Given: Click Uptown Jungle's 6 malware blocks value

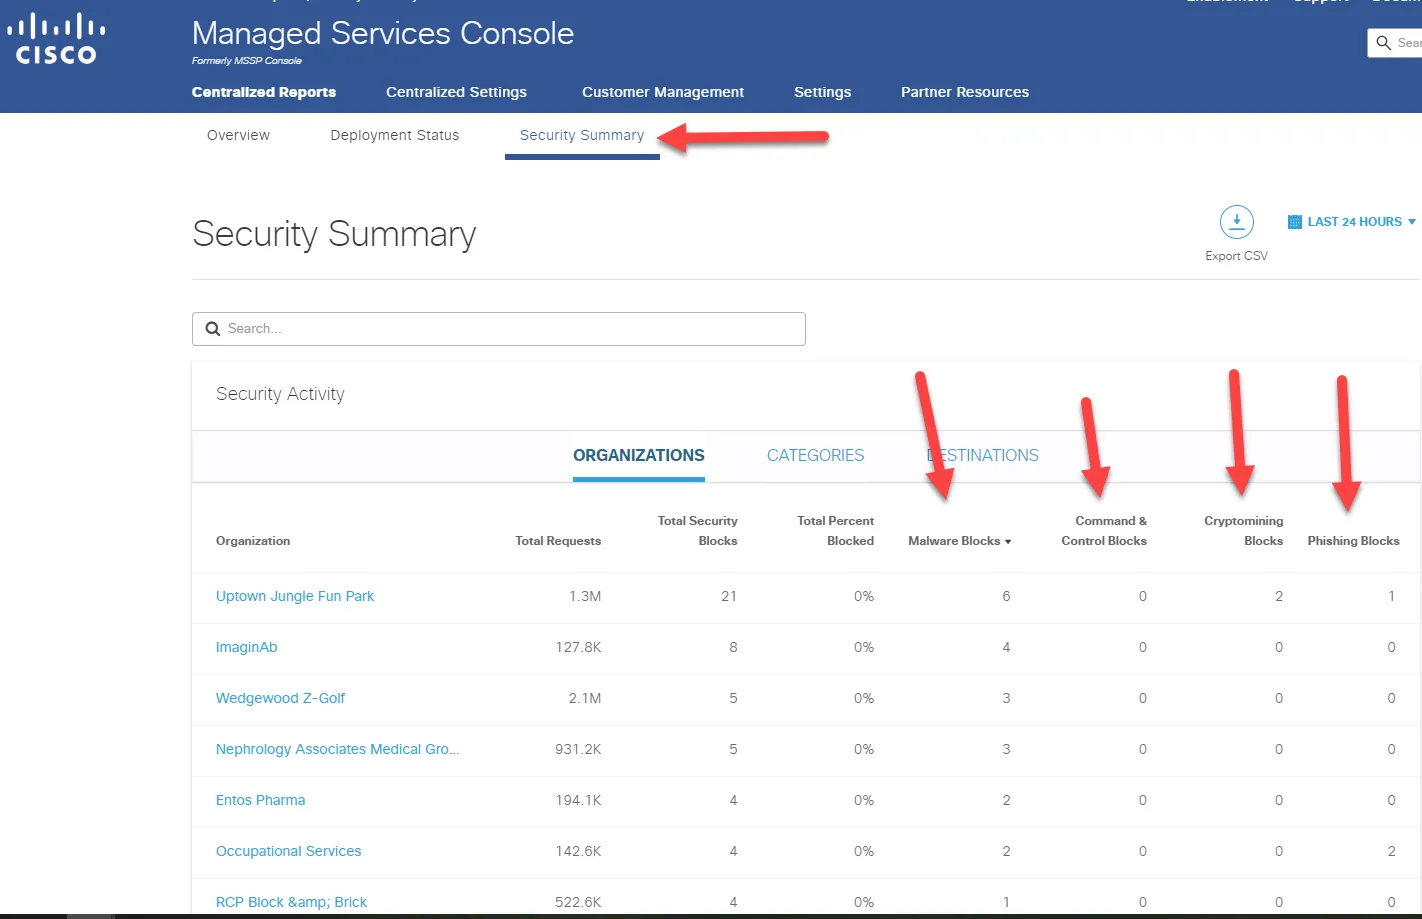Looking at the screenshot, I should [1006, 596].
